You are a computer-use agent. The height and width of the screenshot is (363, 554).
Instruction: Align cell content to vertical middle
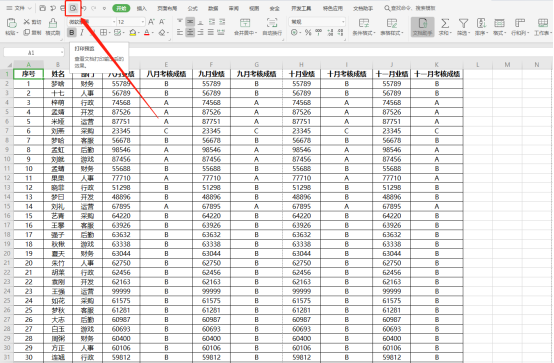[x=190, y=22]
